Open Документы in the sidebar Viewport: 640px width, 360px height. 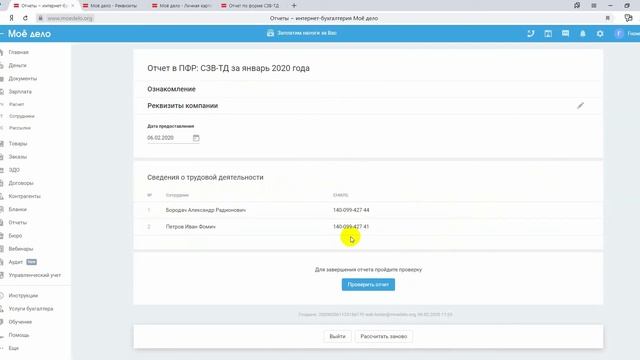[22, 78]
